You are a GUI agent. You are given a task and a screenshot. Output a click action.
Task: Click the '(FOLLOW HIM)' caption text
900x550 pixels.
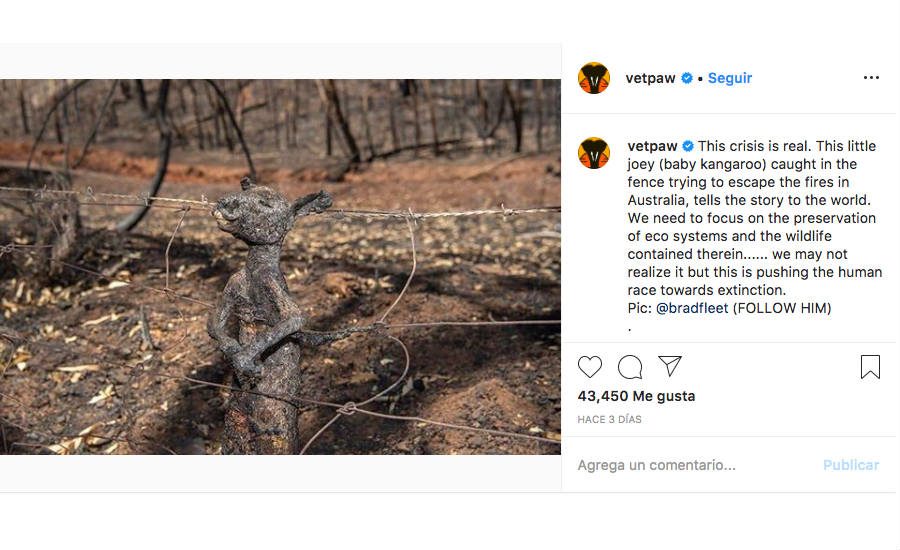(782, 308)
